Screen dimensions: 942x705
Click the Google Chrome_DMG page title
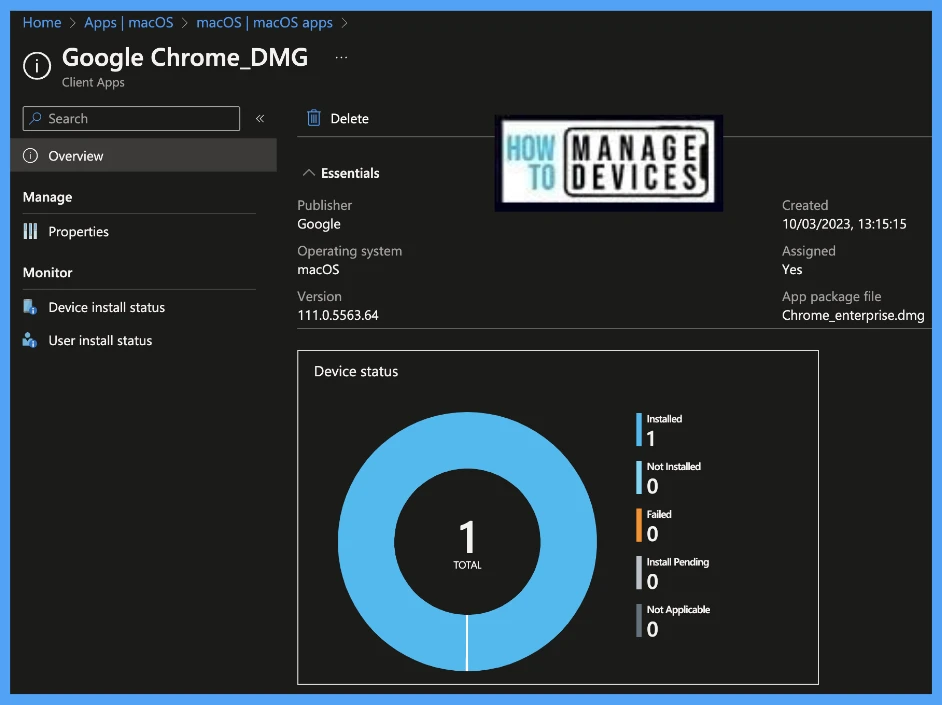[185, 58]
